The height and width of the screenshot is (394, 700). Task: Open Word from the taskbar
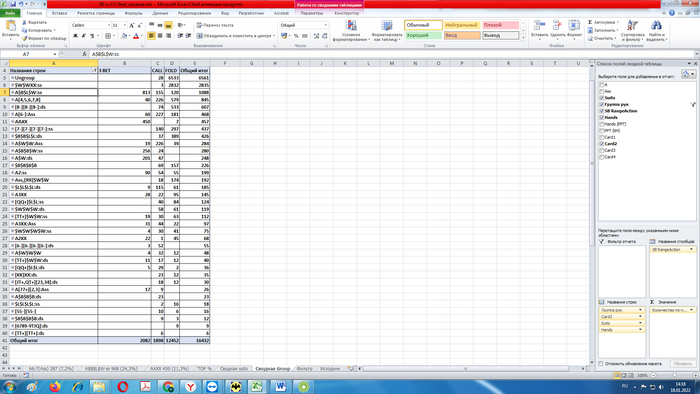(x=281, y=386)
